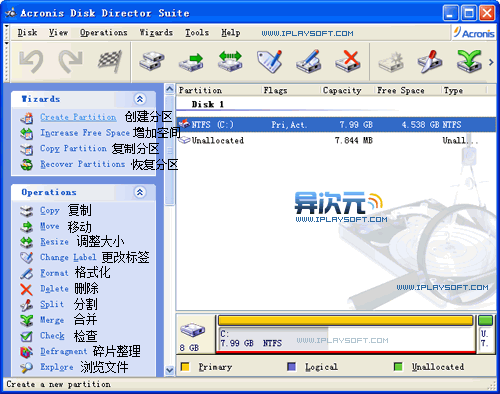Click the Acronis logo button
The image size is (500, 394).
[x=474, y=33]
